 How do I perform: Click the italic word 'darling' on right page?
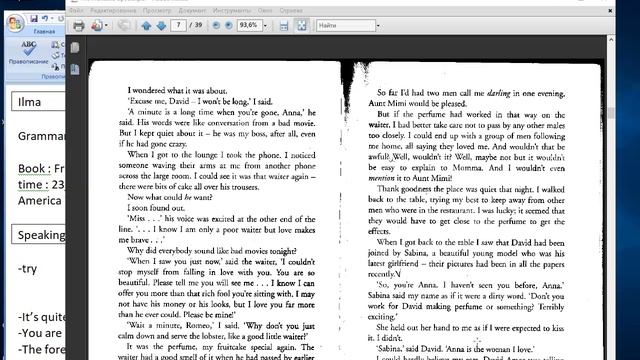pos(498,93)
